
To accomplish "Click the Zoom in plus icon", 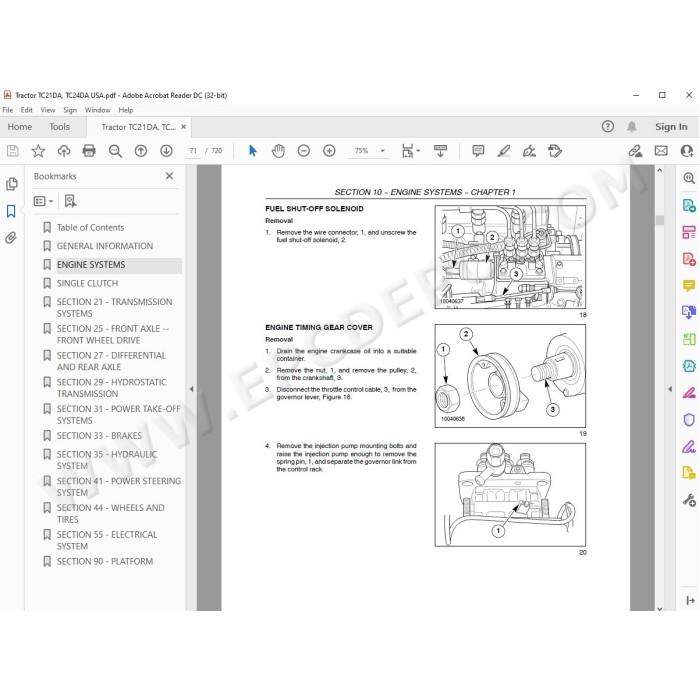I will (x=329, y=151).
